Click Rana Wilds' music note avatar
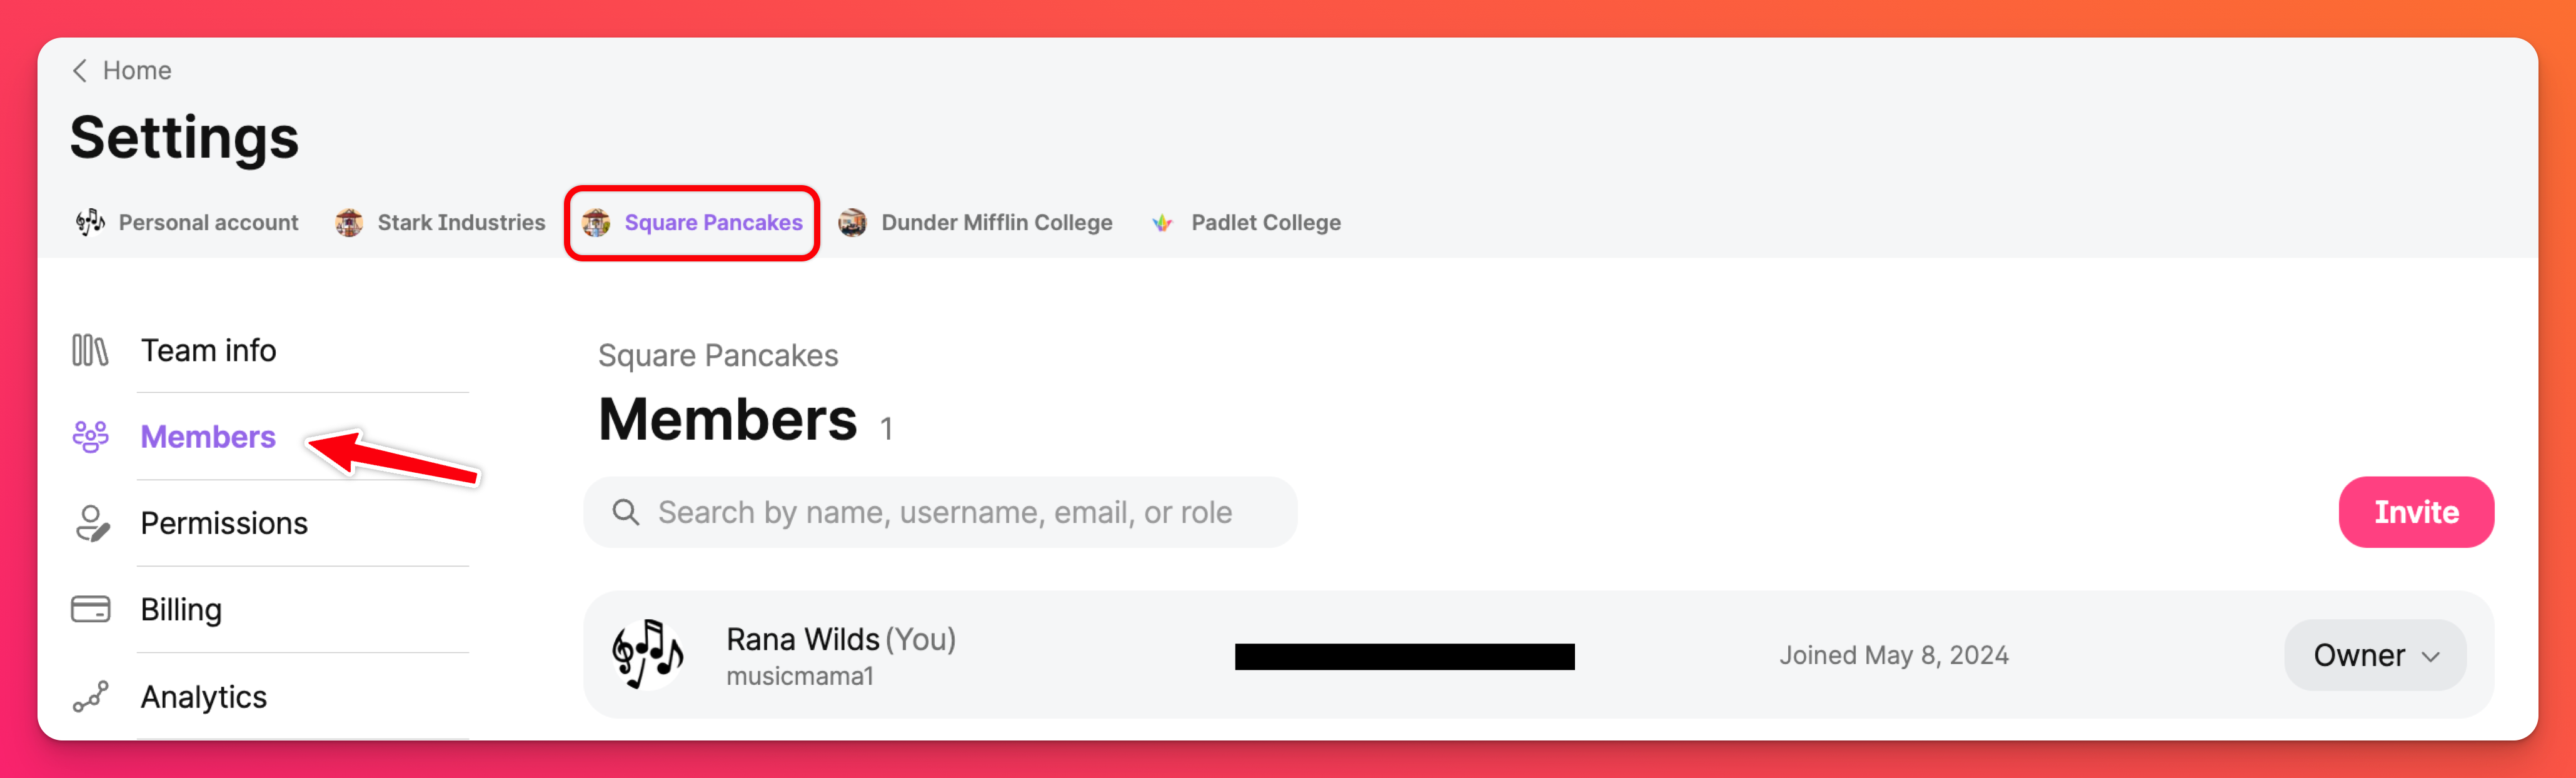This screenshot has width=2576, height=778. tap(648, 655)
